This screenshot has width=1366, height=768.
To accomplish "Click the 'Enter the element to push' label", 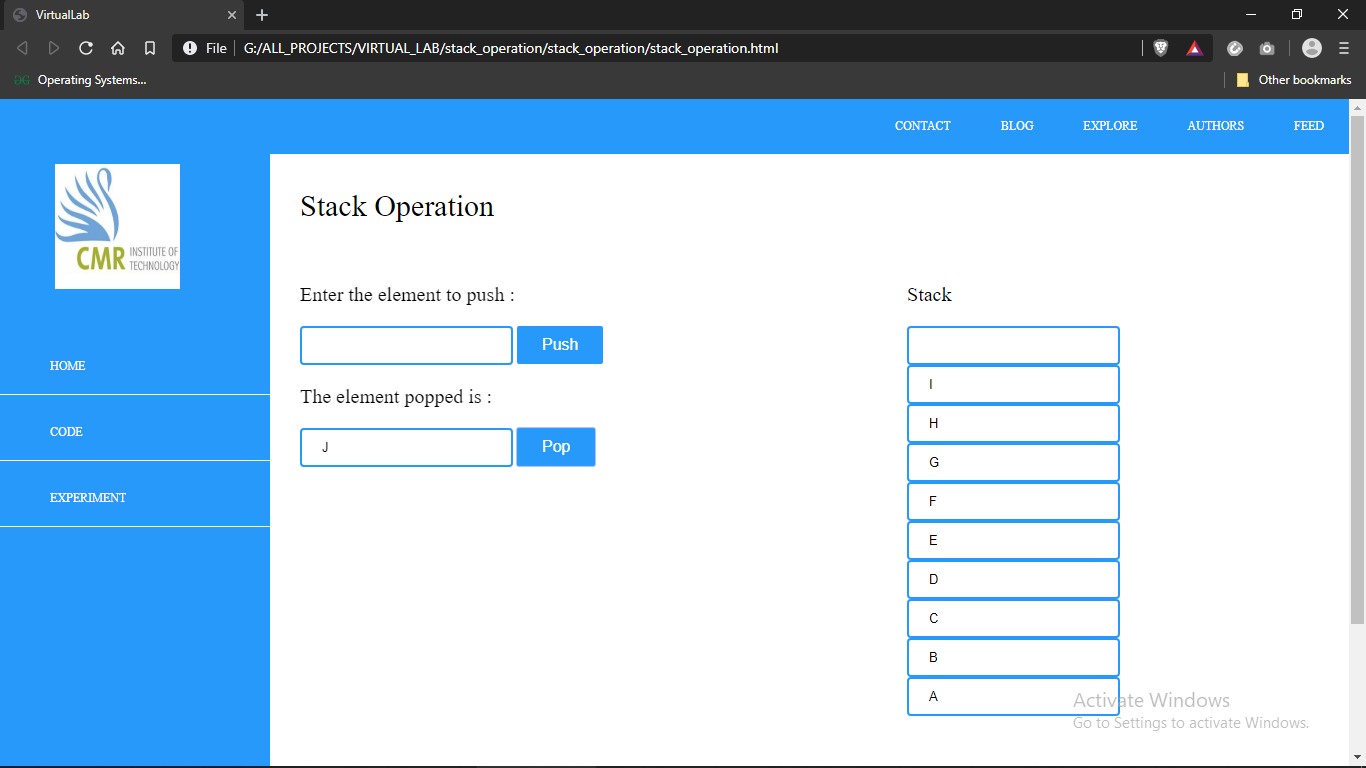I will coord(407,295).
